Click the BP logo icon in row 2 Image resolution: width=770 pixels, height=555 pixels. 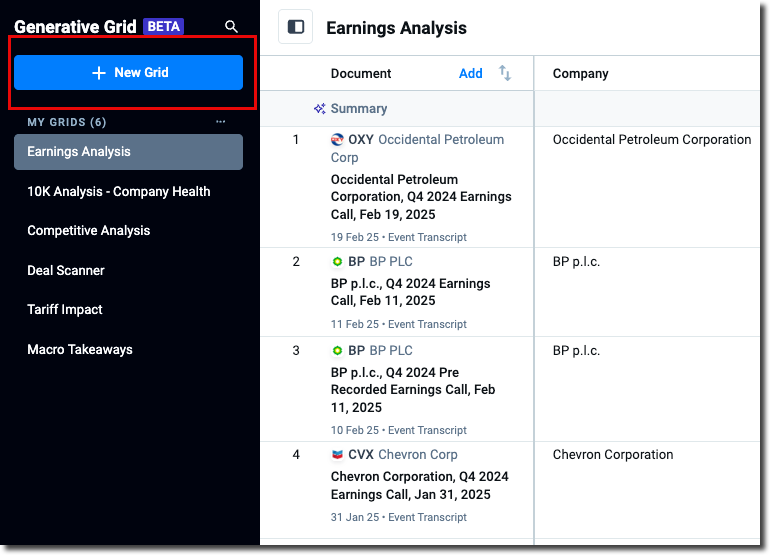click(x=338, y=262)
